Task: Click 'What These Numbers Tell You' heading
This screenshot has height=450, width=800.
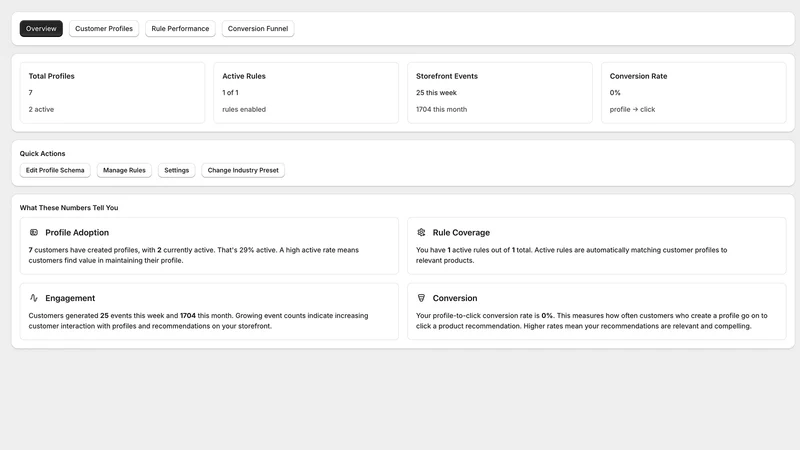Action: 69,208
